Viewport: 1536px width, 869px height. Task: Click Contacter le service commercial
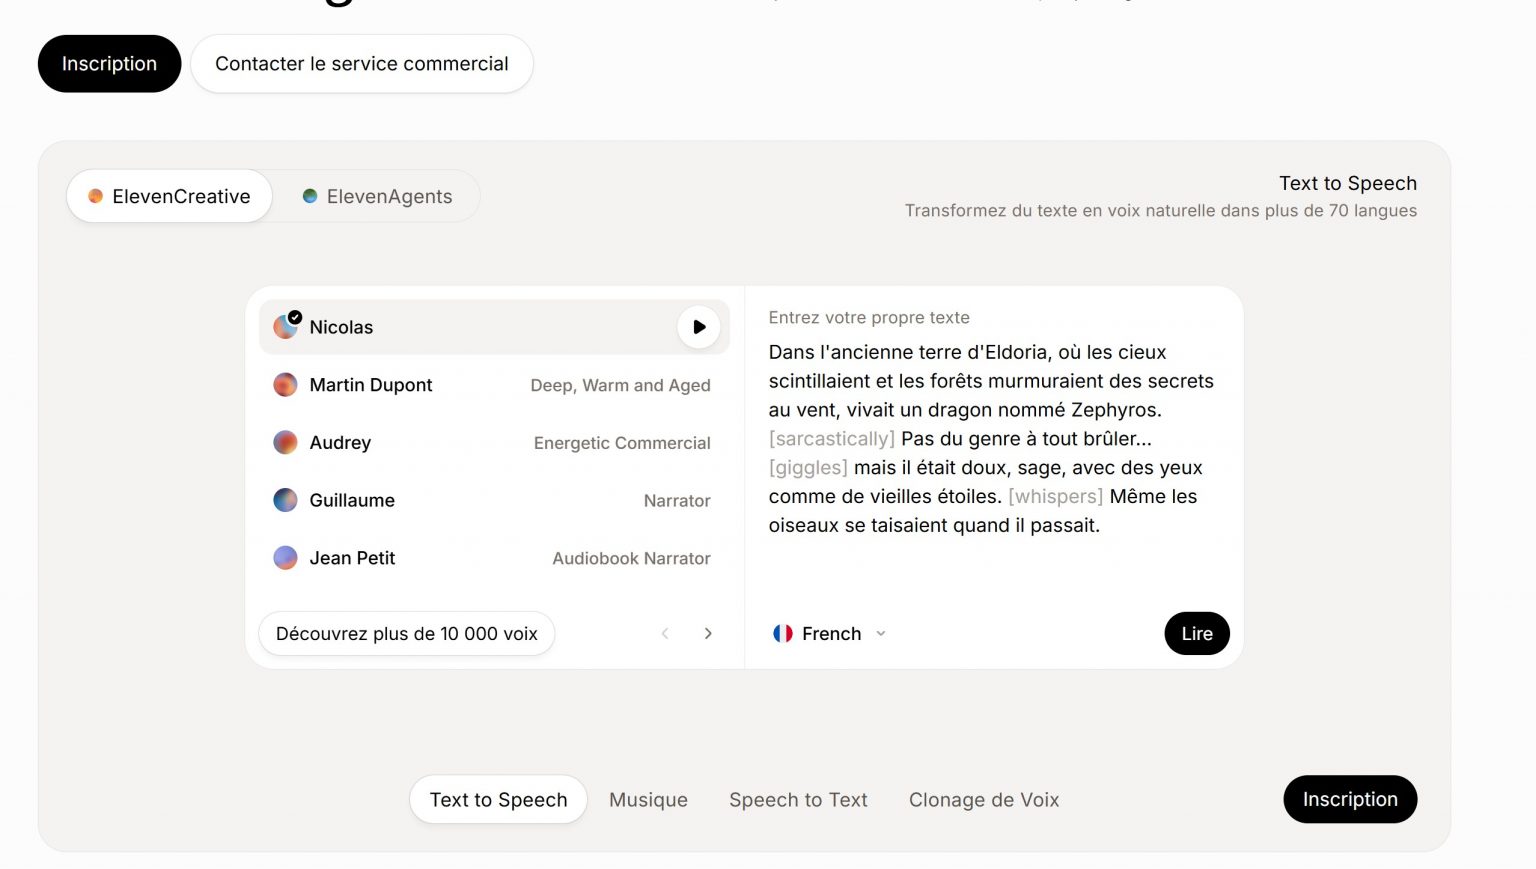[x=361, y=64]
